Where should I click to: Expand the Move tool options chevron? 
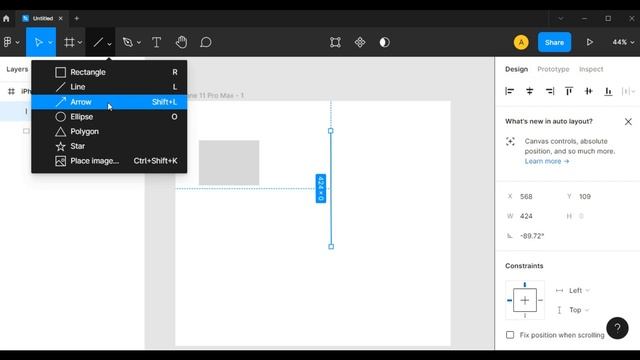coord(50,42)
